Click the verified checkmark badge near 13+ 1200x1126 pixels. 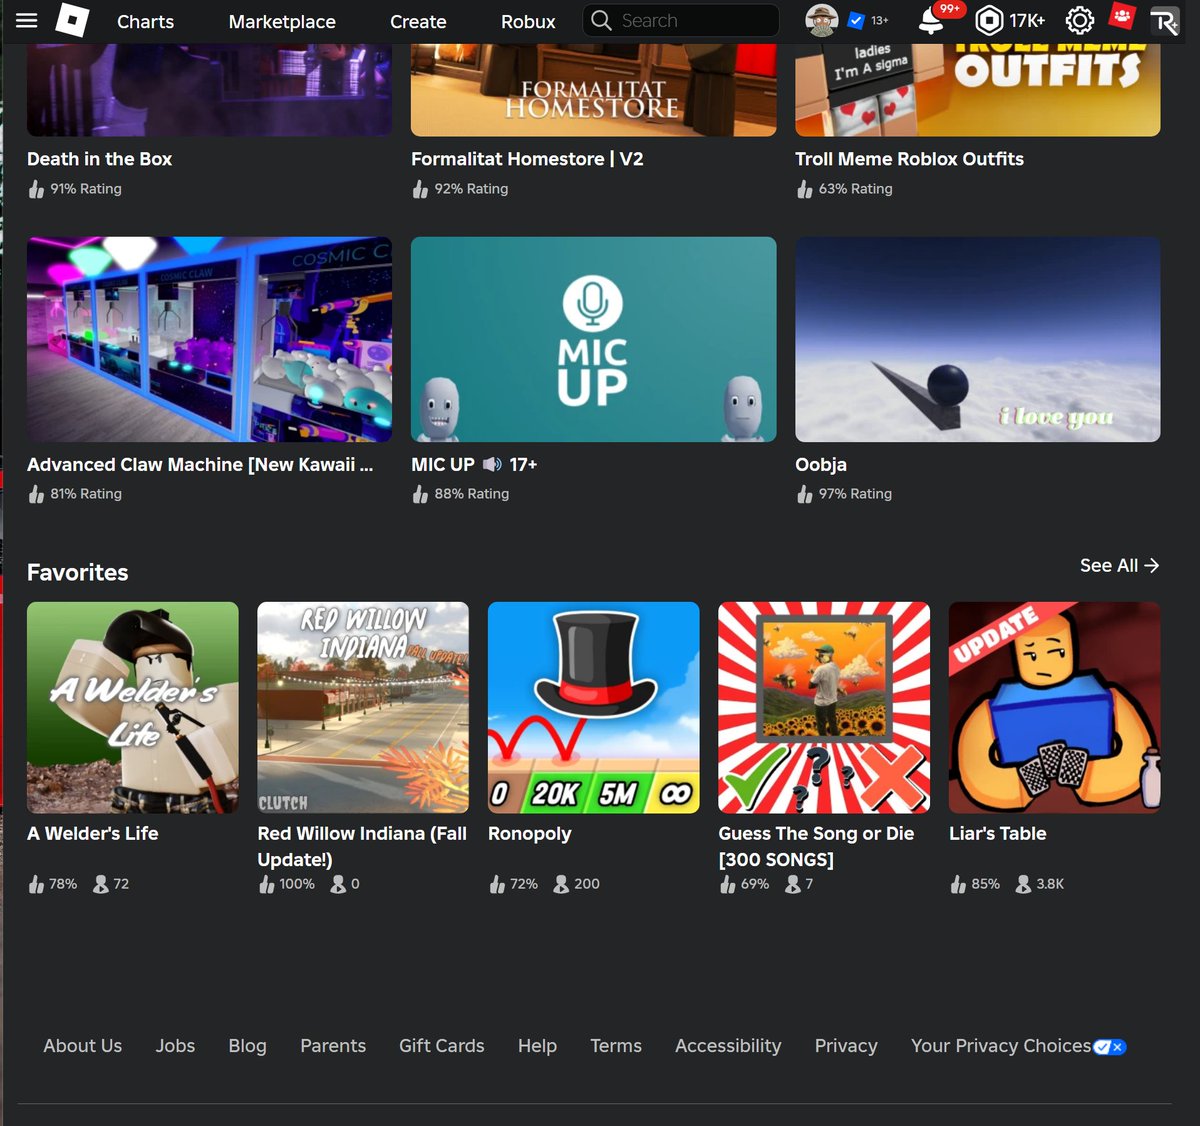(x=856, y=20)
